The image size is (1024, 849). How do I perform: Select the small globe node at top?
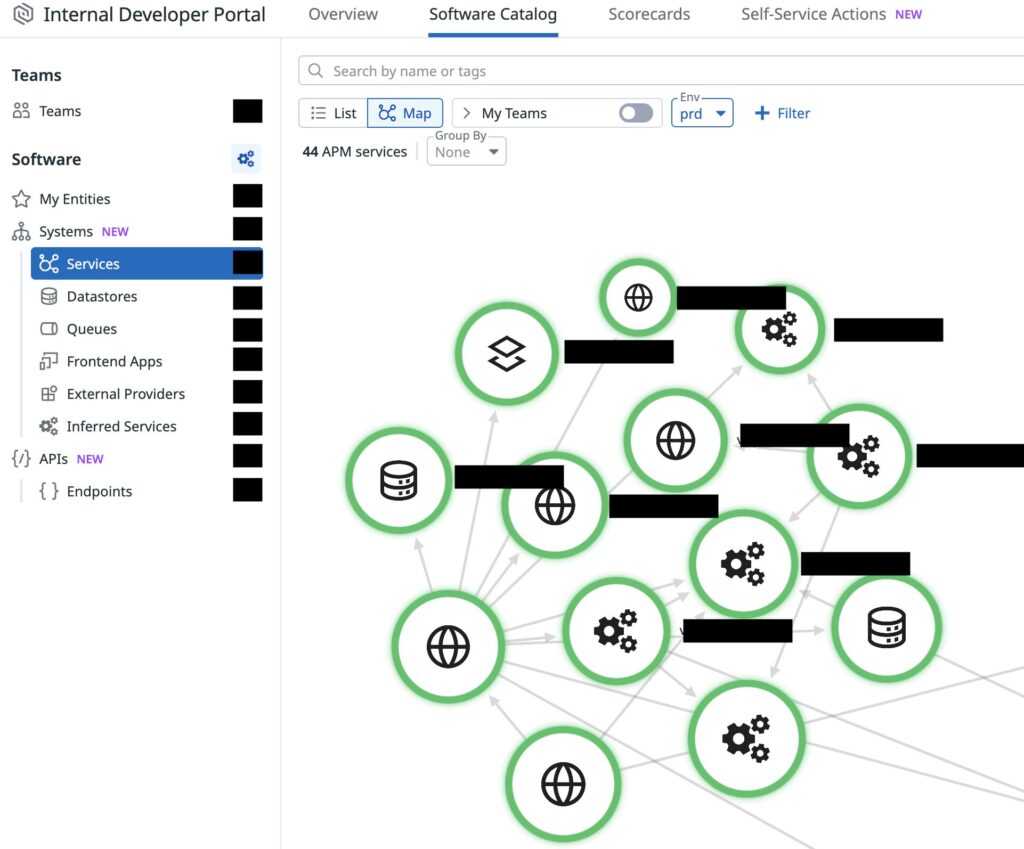coord(638,297)
